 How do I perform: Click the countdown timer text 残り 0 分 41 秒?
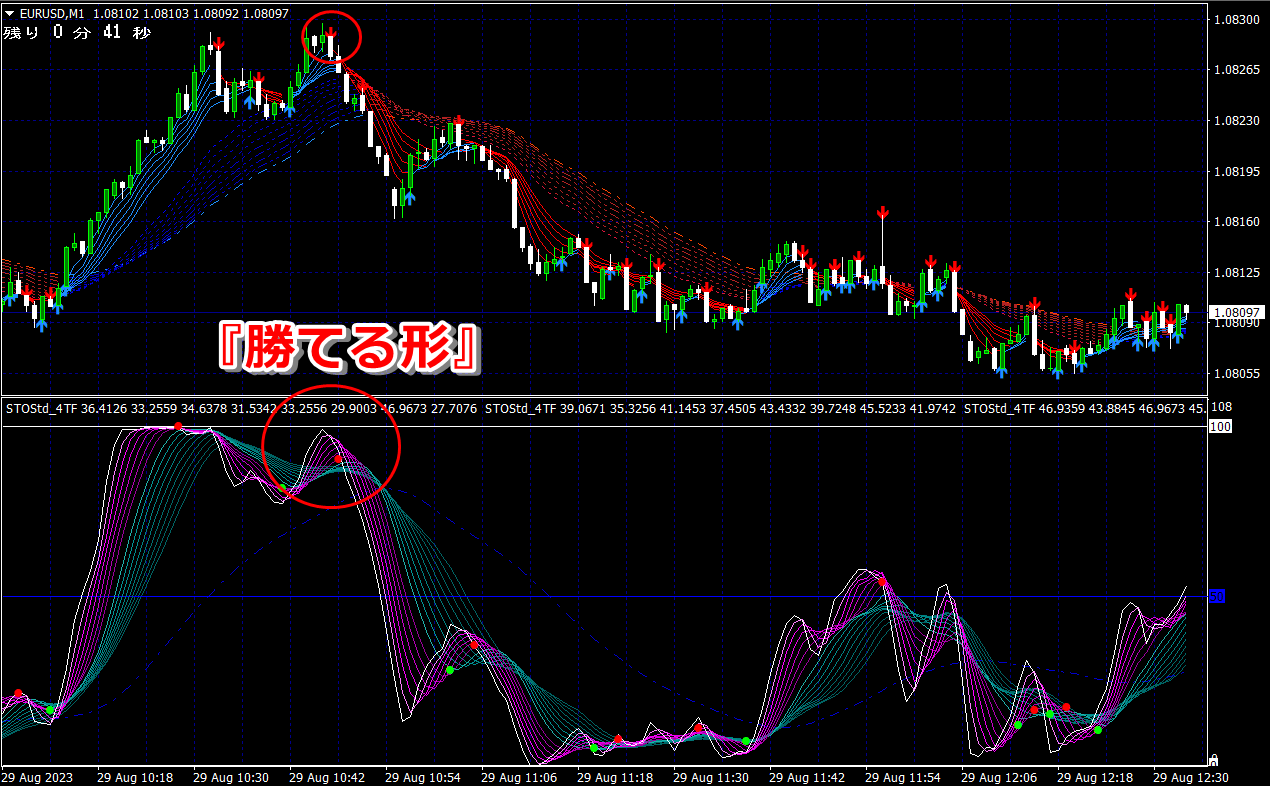coord(77,32)
